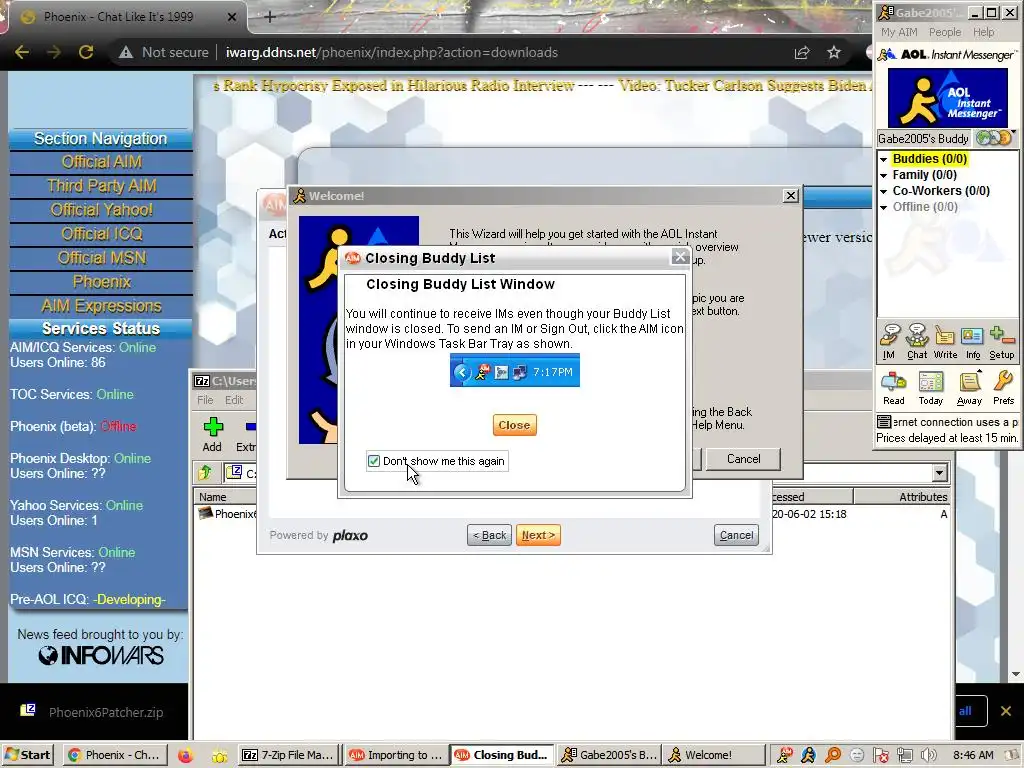The image size is (1024, 768).
Task: Open File menu in 7-Zip
Action: coord(205,400)
